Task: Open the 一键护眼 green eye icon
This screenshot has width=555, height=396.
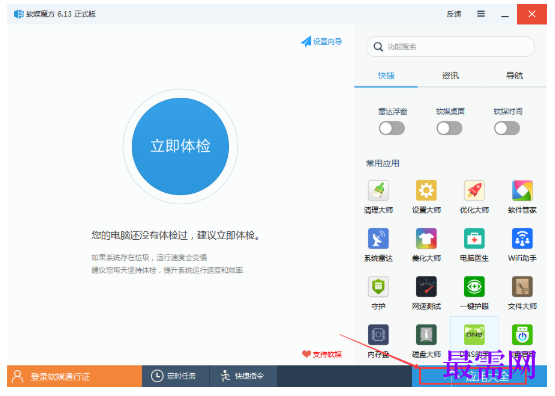Action: point(474,286)
